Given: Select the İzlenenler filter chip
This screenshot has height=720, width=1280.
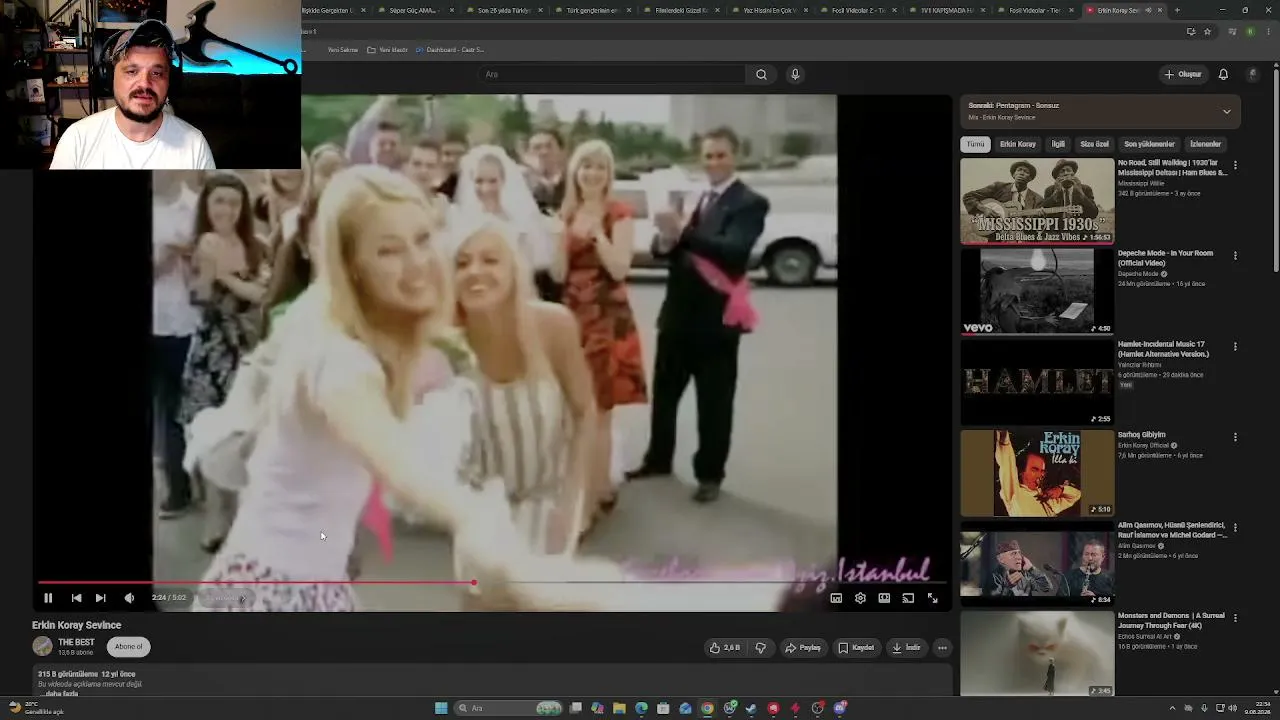Looking at the screenshot, I should click(1205, 144).
